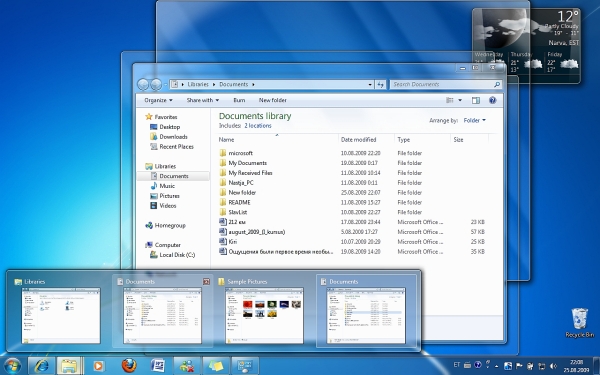600x375 pixels.
Task: Open the weather gadget showing Narva, EST
Action: (527, 46)
